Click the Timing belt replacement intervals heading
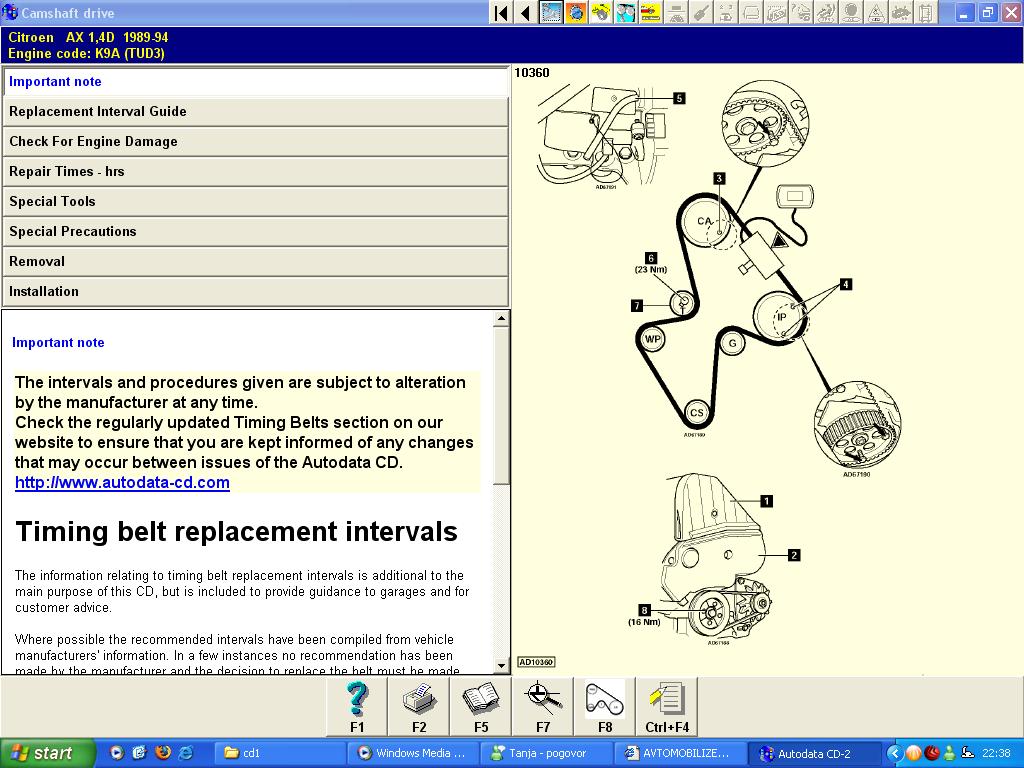1024x768 pixels. pos(236,532)
